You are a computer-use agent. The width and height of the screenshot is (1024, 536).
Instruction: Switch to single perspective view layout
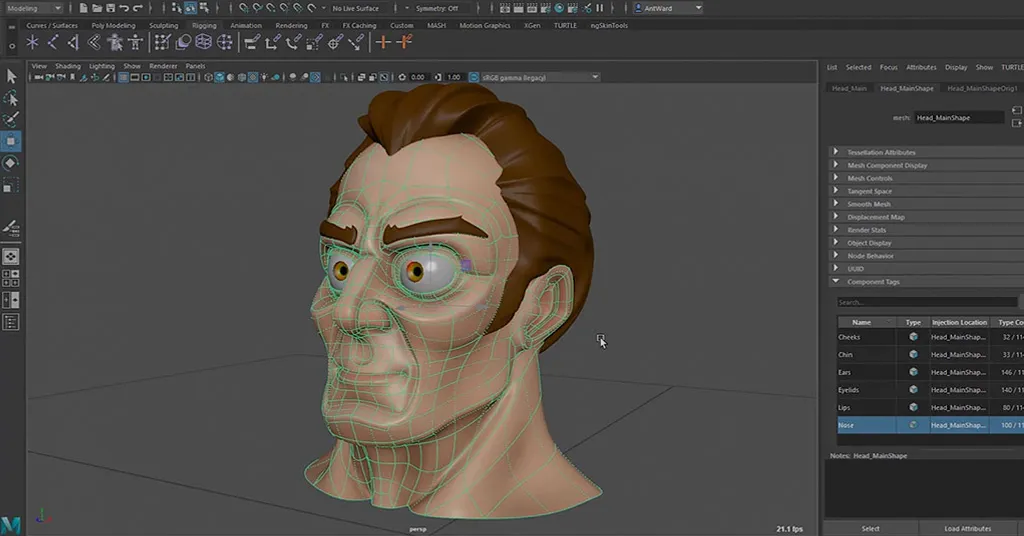click(x=11, y=257)
